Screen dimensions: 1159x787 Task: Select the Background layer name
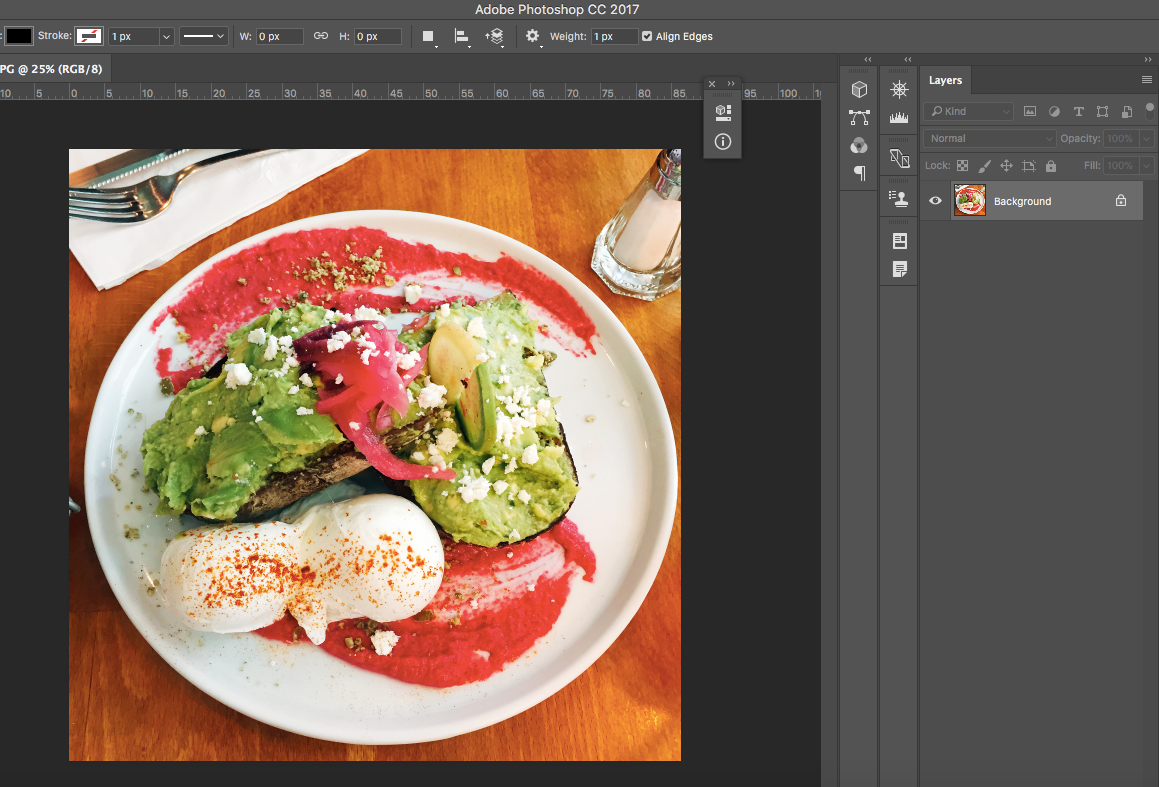pos(1022,201)
